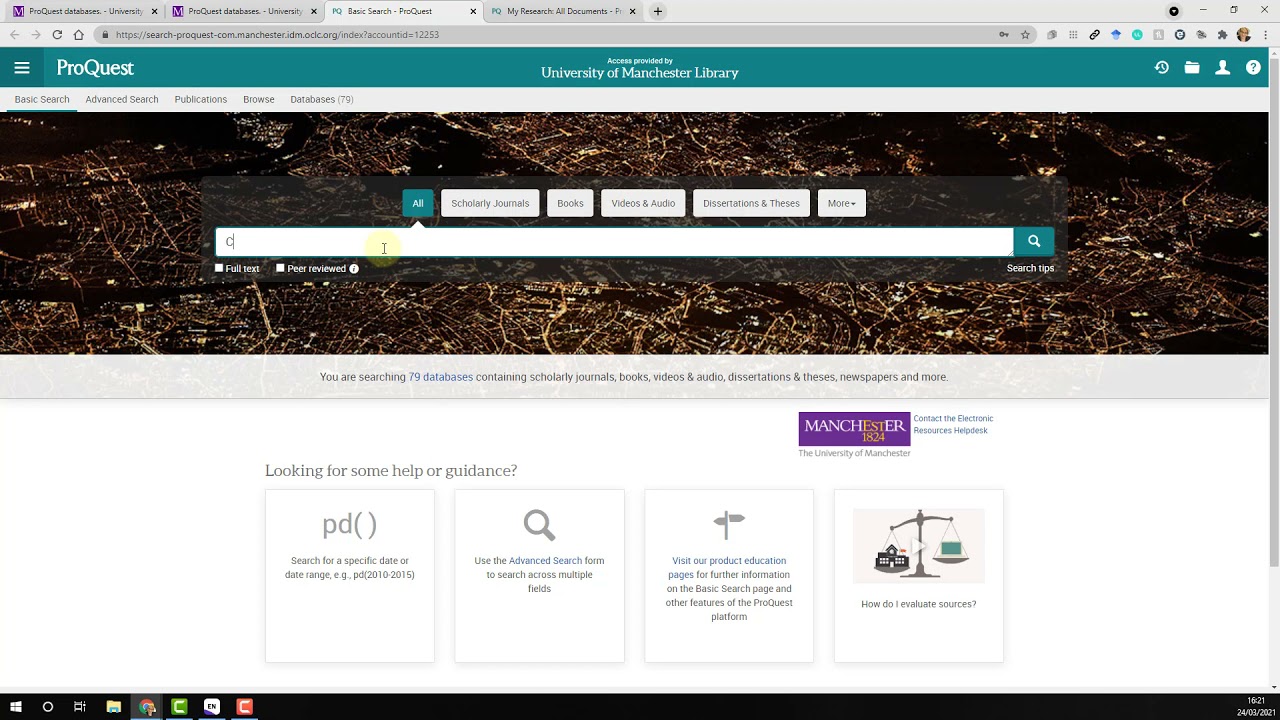Tick the Peer reviewed checkbox
Viewport: 1280px width, 720px height.
click(x=280, y=268)
